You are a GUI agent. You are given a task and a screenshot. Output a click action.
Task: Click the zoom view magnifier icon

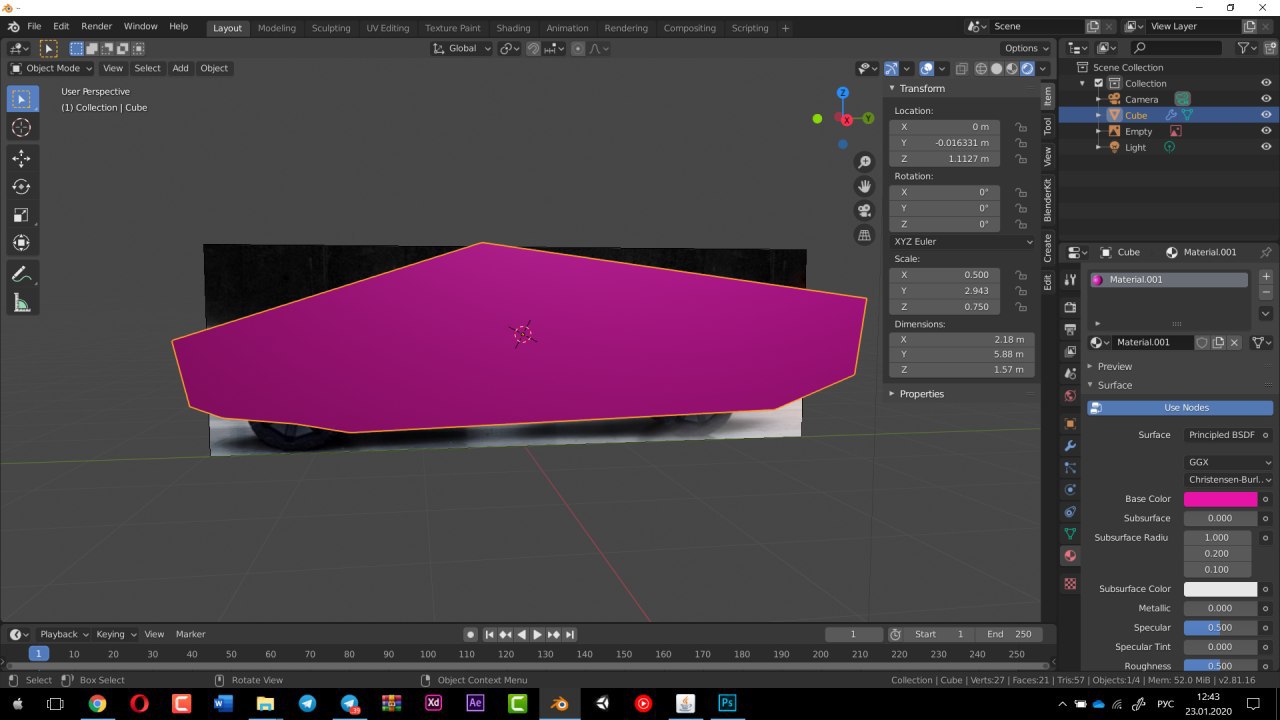pos(865,162)
